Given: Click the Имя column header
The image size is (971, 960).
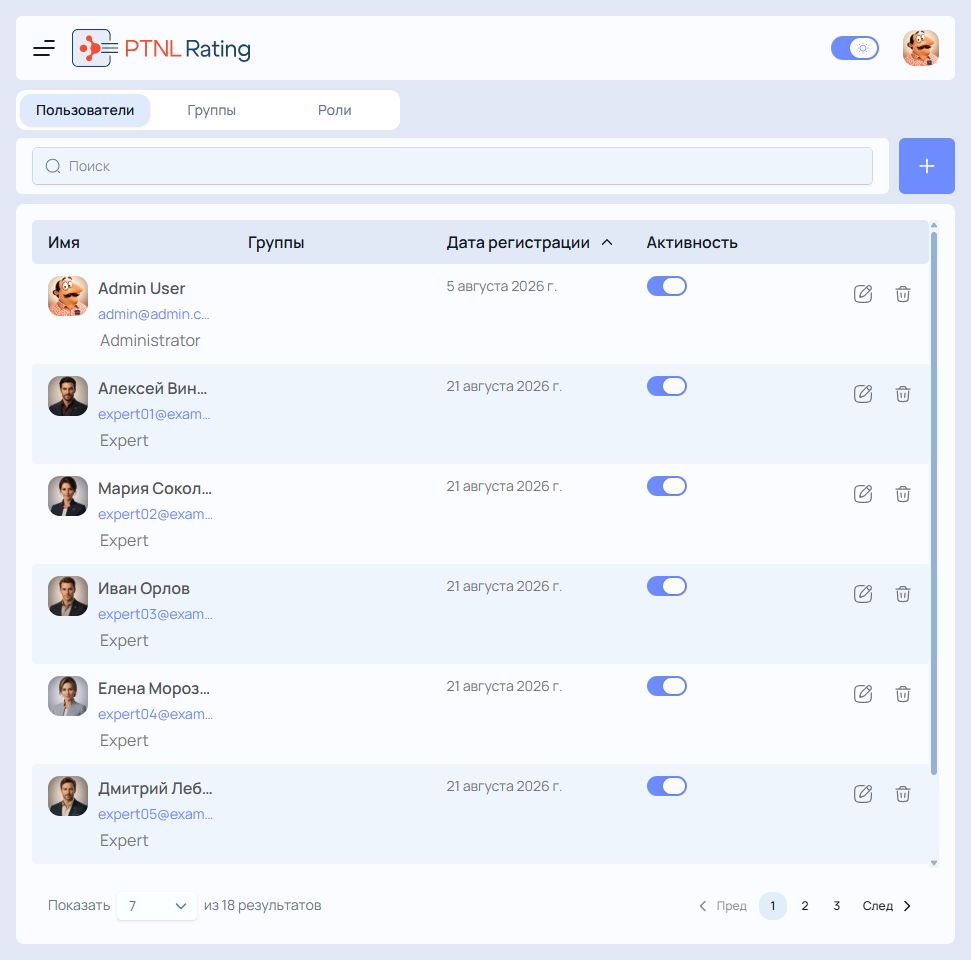Looking at the screenshot, I should 64,242.
